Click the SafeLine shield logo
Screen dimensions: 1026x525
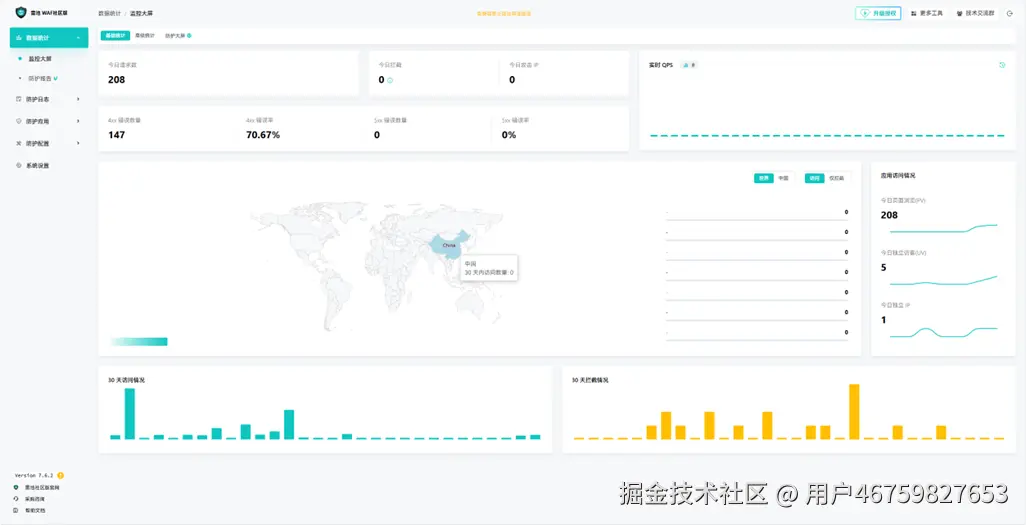[21, 12]
